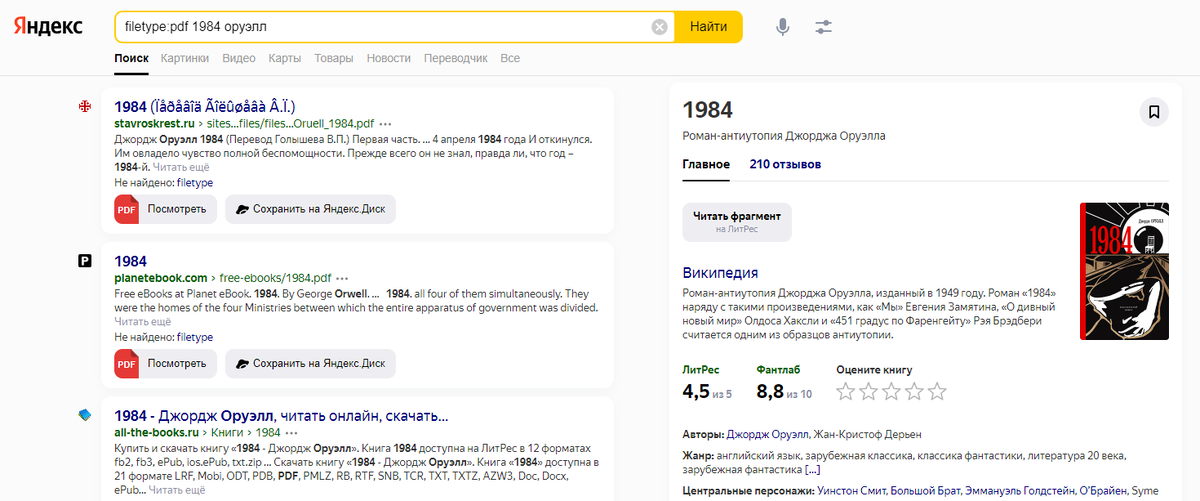Rate the book three stars

[891, 391]
